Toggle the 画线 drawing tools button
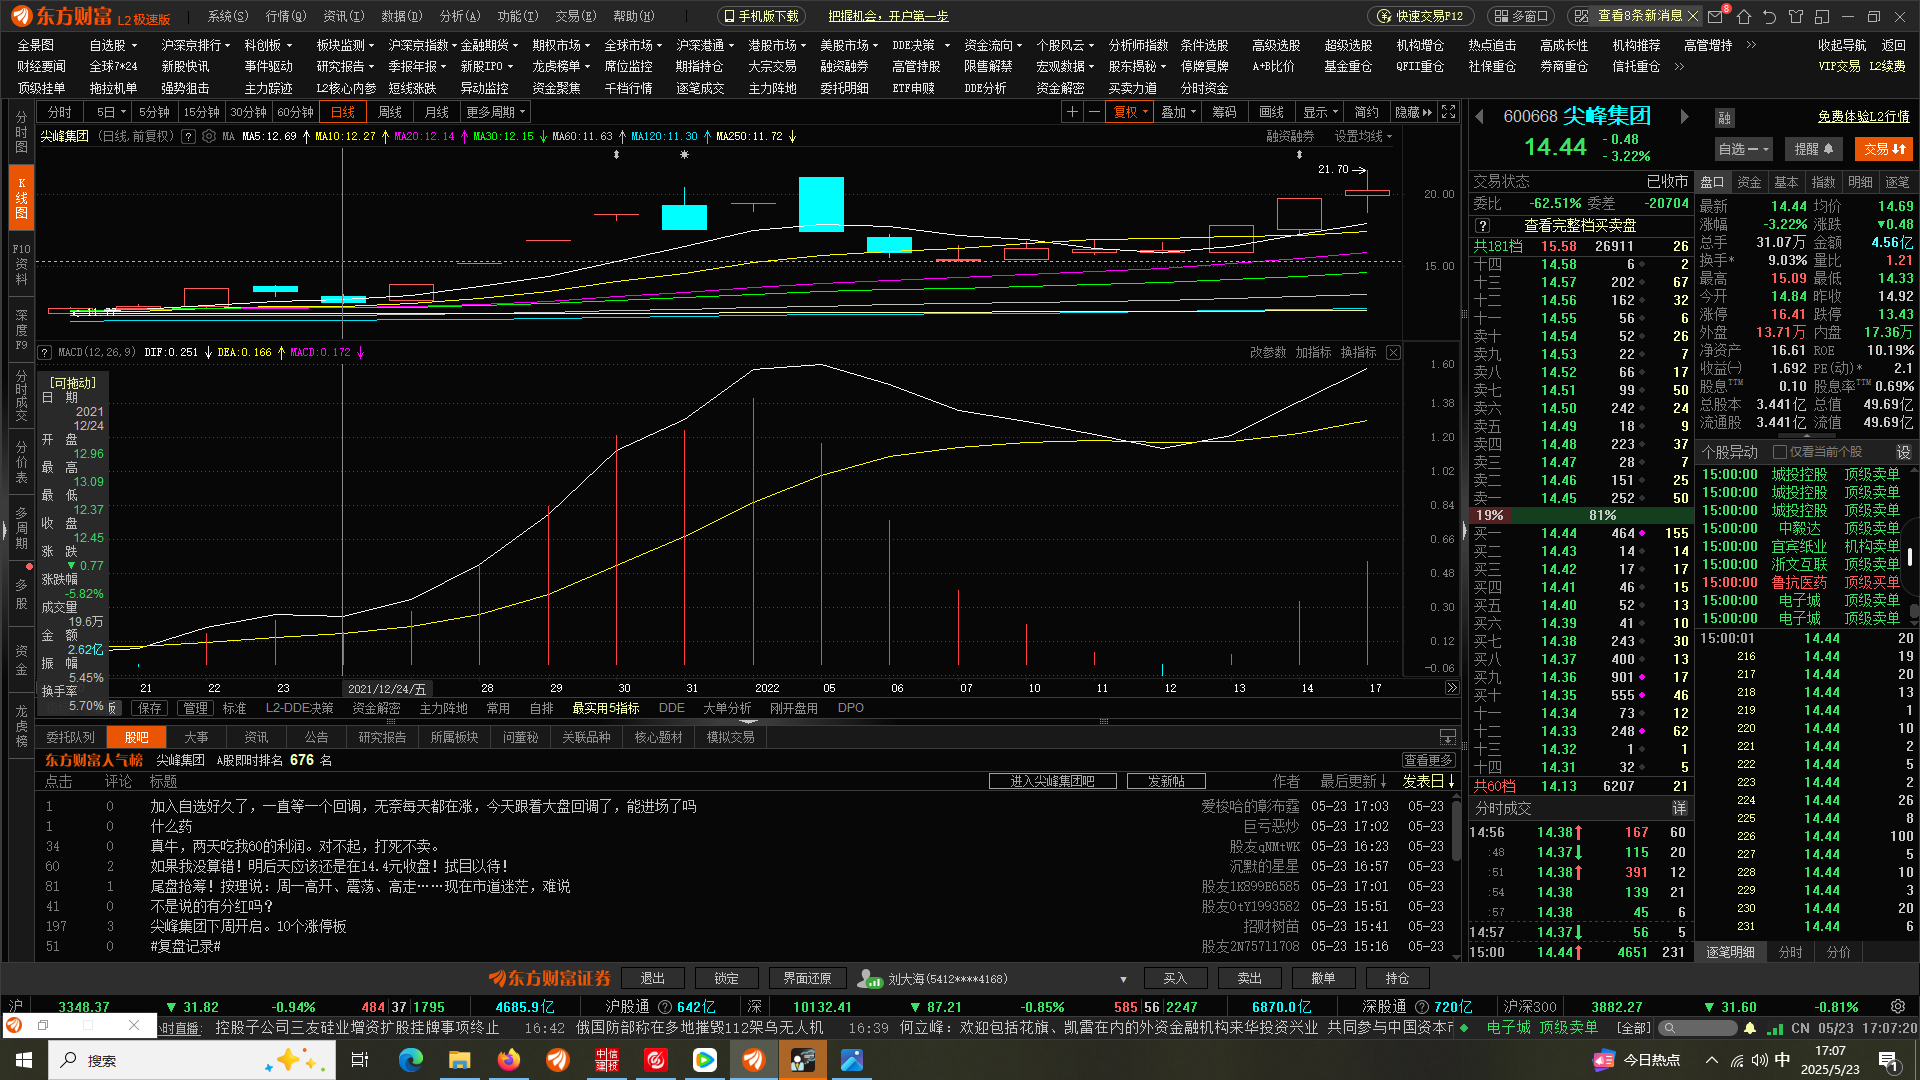 (x=1271, y=112)
